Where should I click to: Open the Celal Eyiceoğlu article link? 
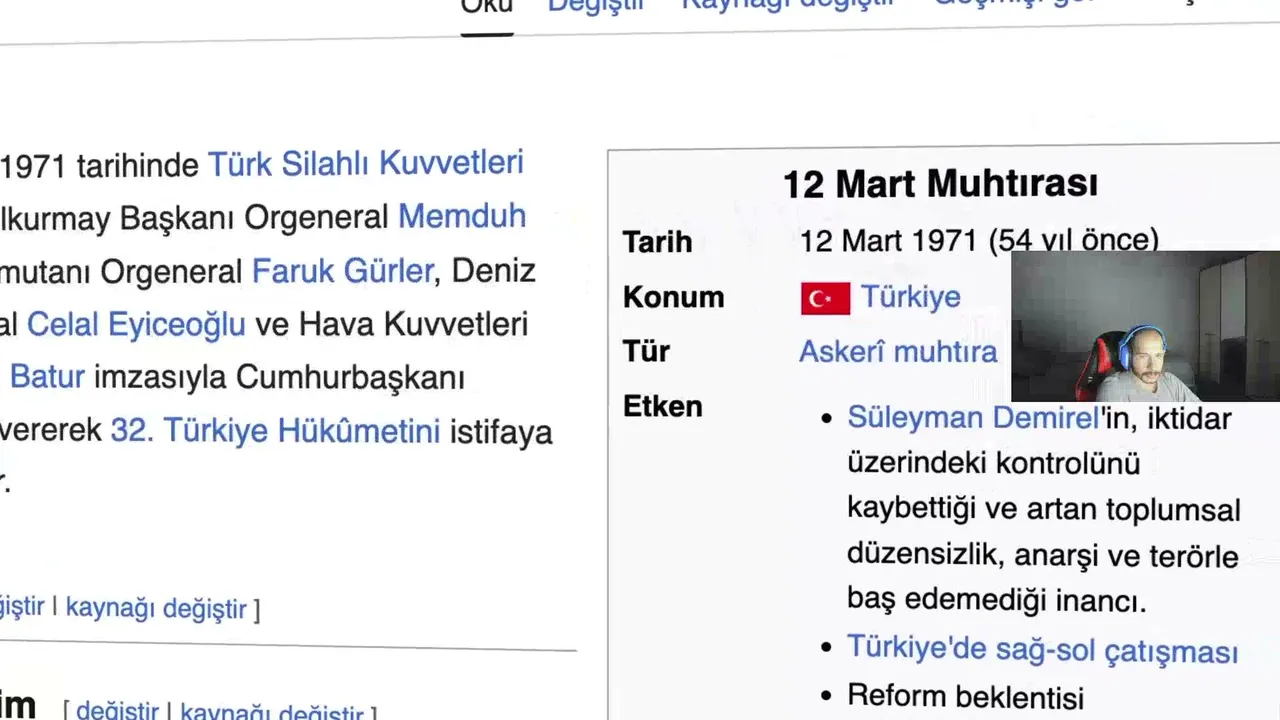[136, 325]
